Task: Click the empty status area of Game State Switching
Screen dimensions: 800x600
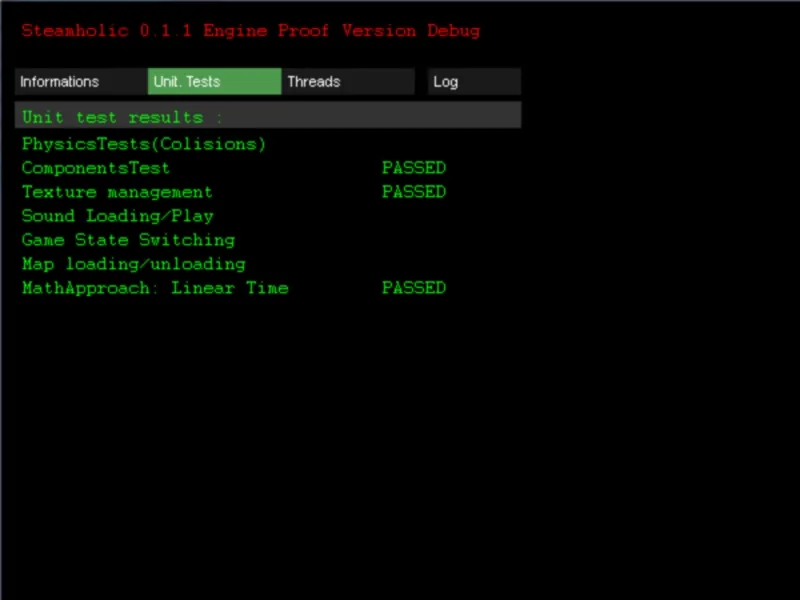Action: (x=414, y=240)
